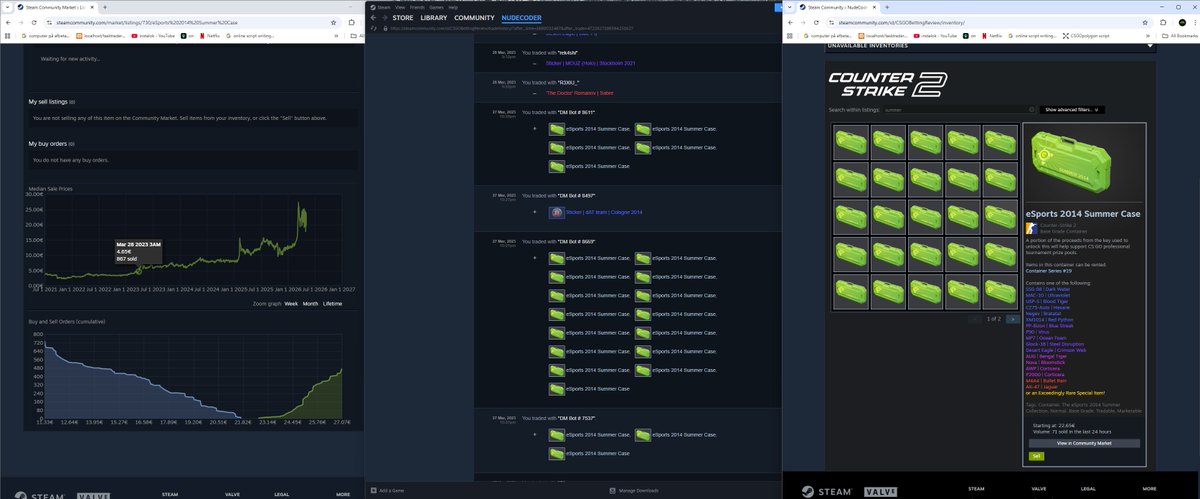Open extensions menu in left browser window
This screenshot has width=1200, height=499.
pyautogui.click(x=351, y=23)
